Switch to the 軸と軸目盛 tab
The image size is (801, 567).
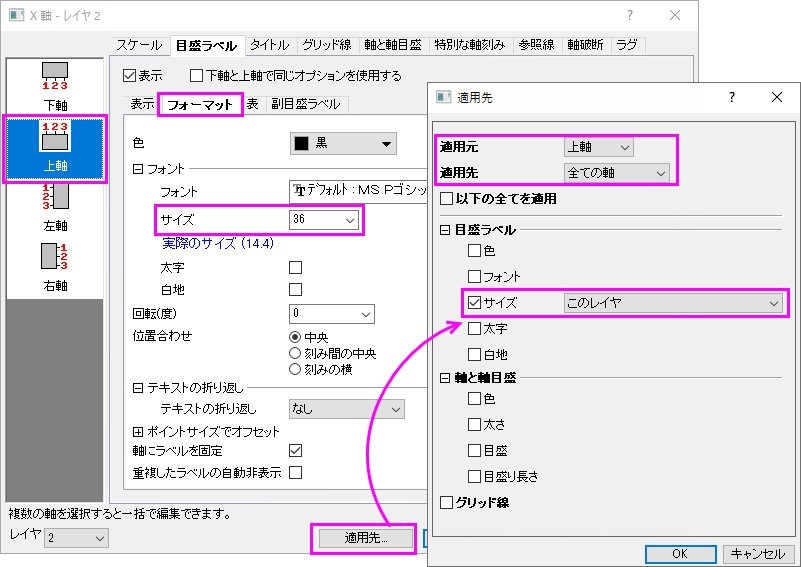tap(393, 45)
